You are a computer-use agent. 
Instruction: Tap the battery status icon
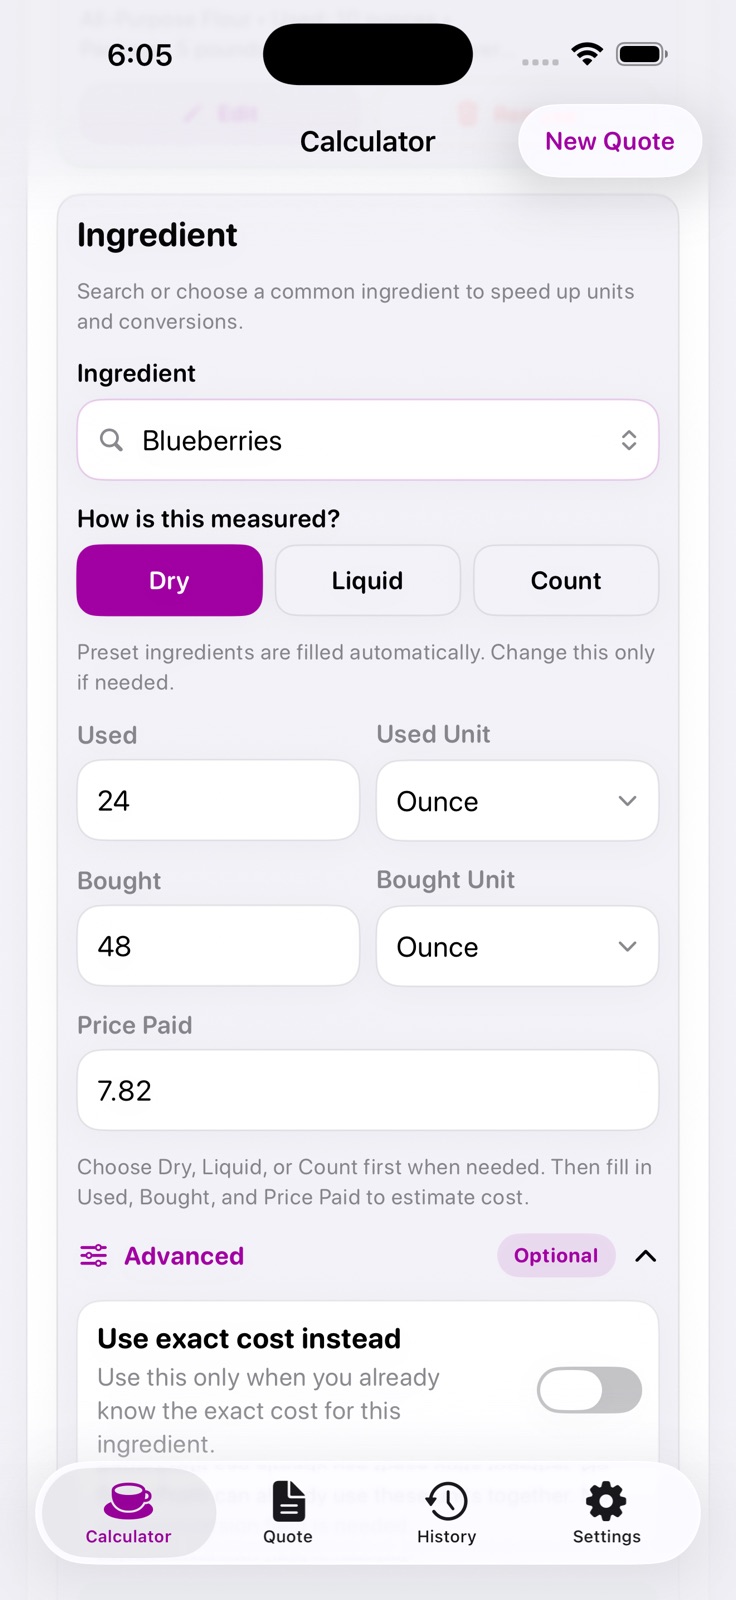(642, 54)
